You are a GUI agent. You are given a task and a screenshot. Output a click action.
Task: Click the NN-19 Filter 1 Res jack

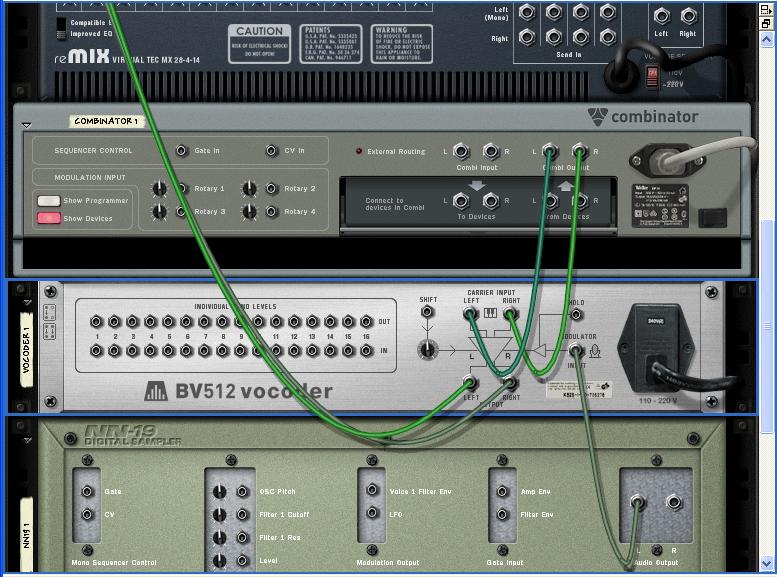[242, 537]
